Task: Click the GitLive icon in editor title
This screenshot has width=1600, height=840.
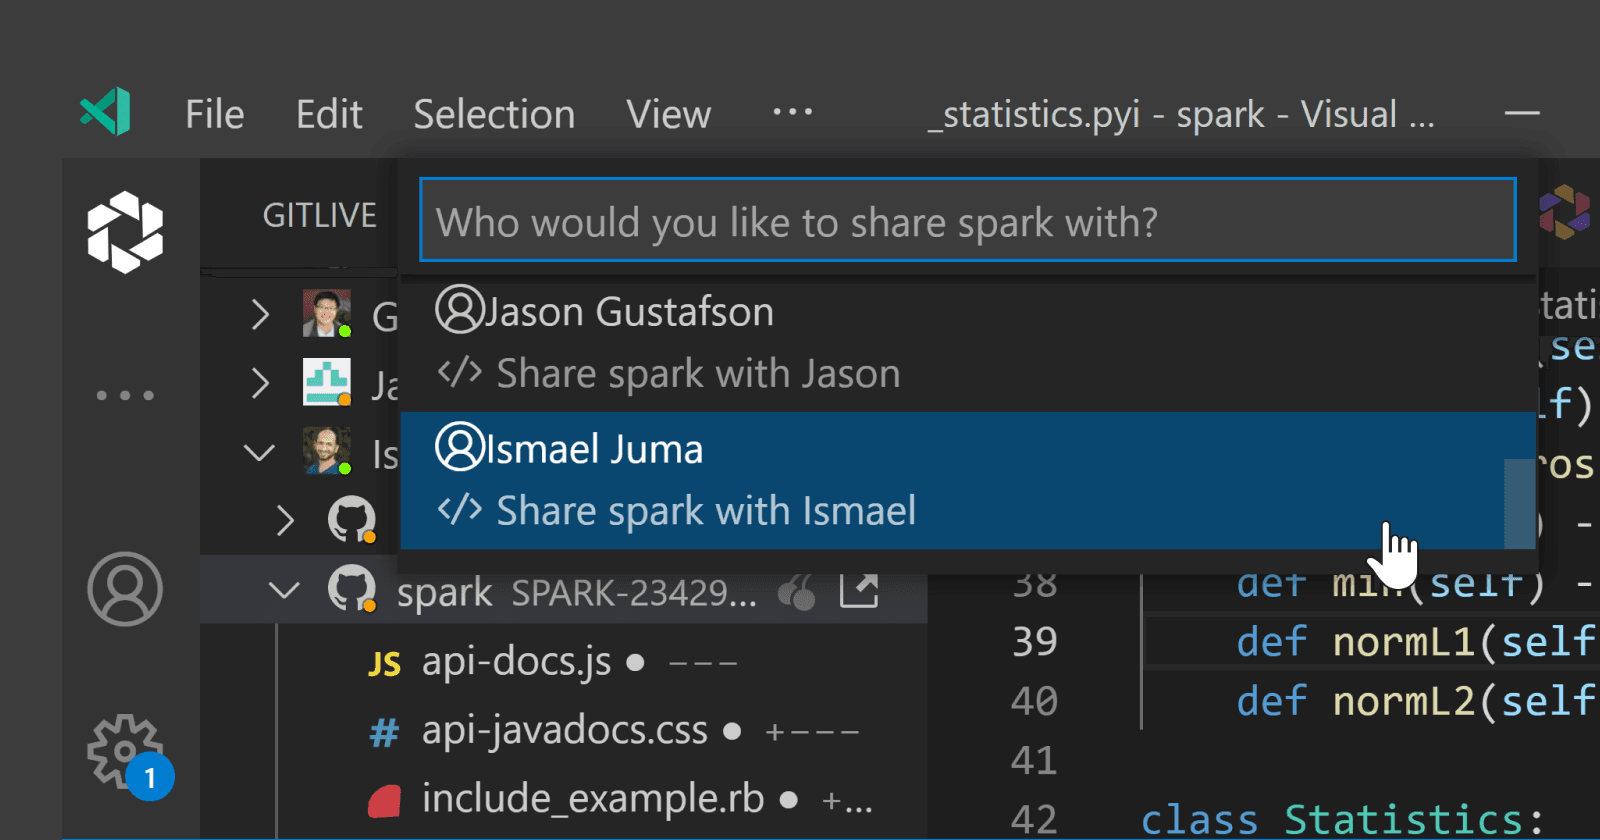Action: click(x=1564, y=211)
